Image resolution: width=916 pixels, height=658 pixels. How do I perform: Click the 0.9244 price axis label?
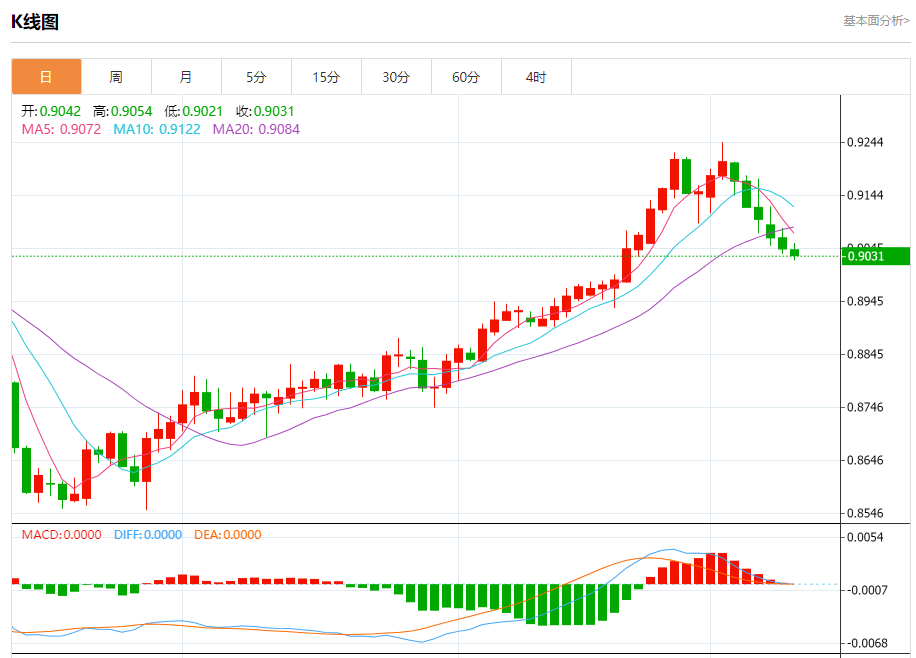865,142
